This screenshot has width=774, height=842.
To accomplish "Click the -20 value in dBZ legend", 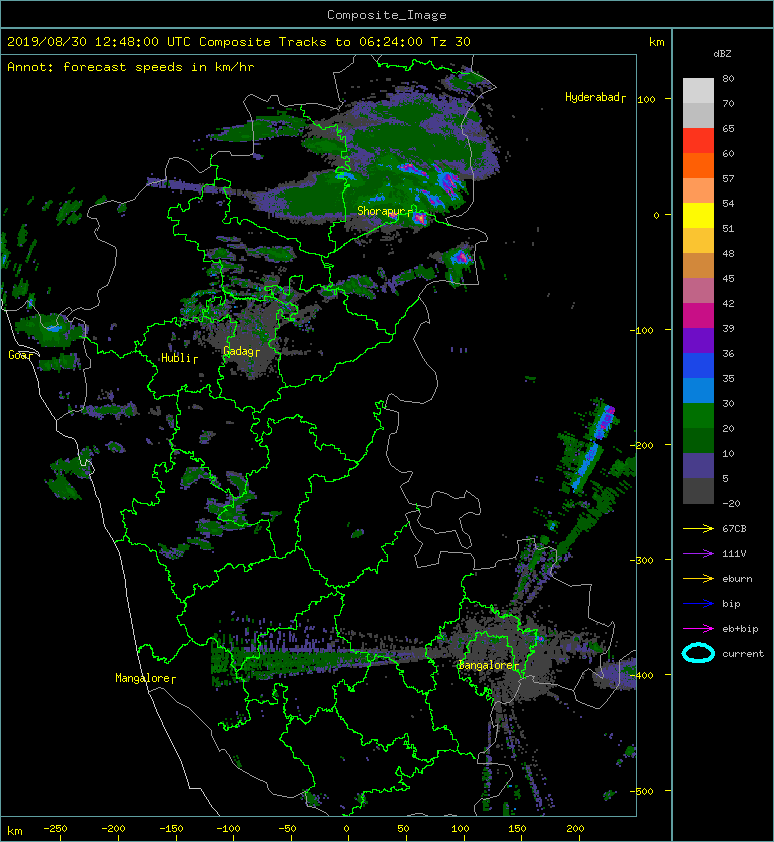I will pyautogui.click(x=731, y=503).
